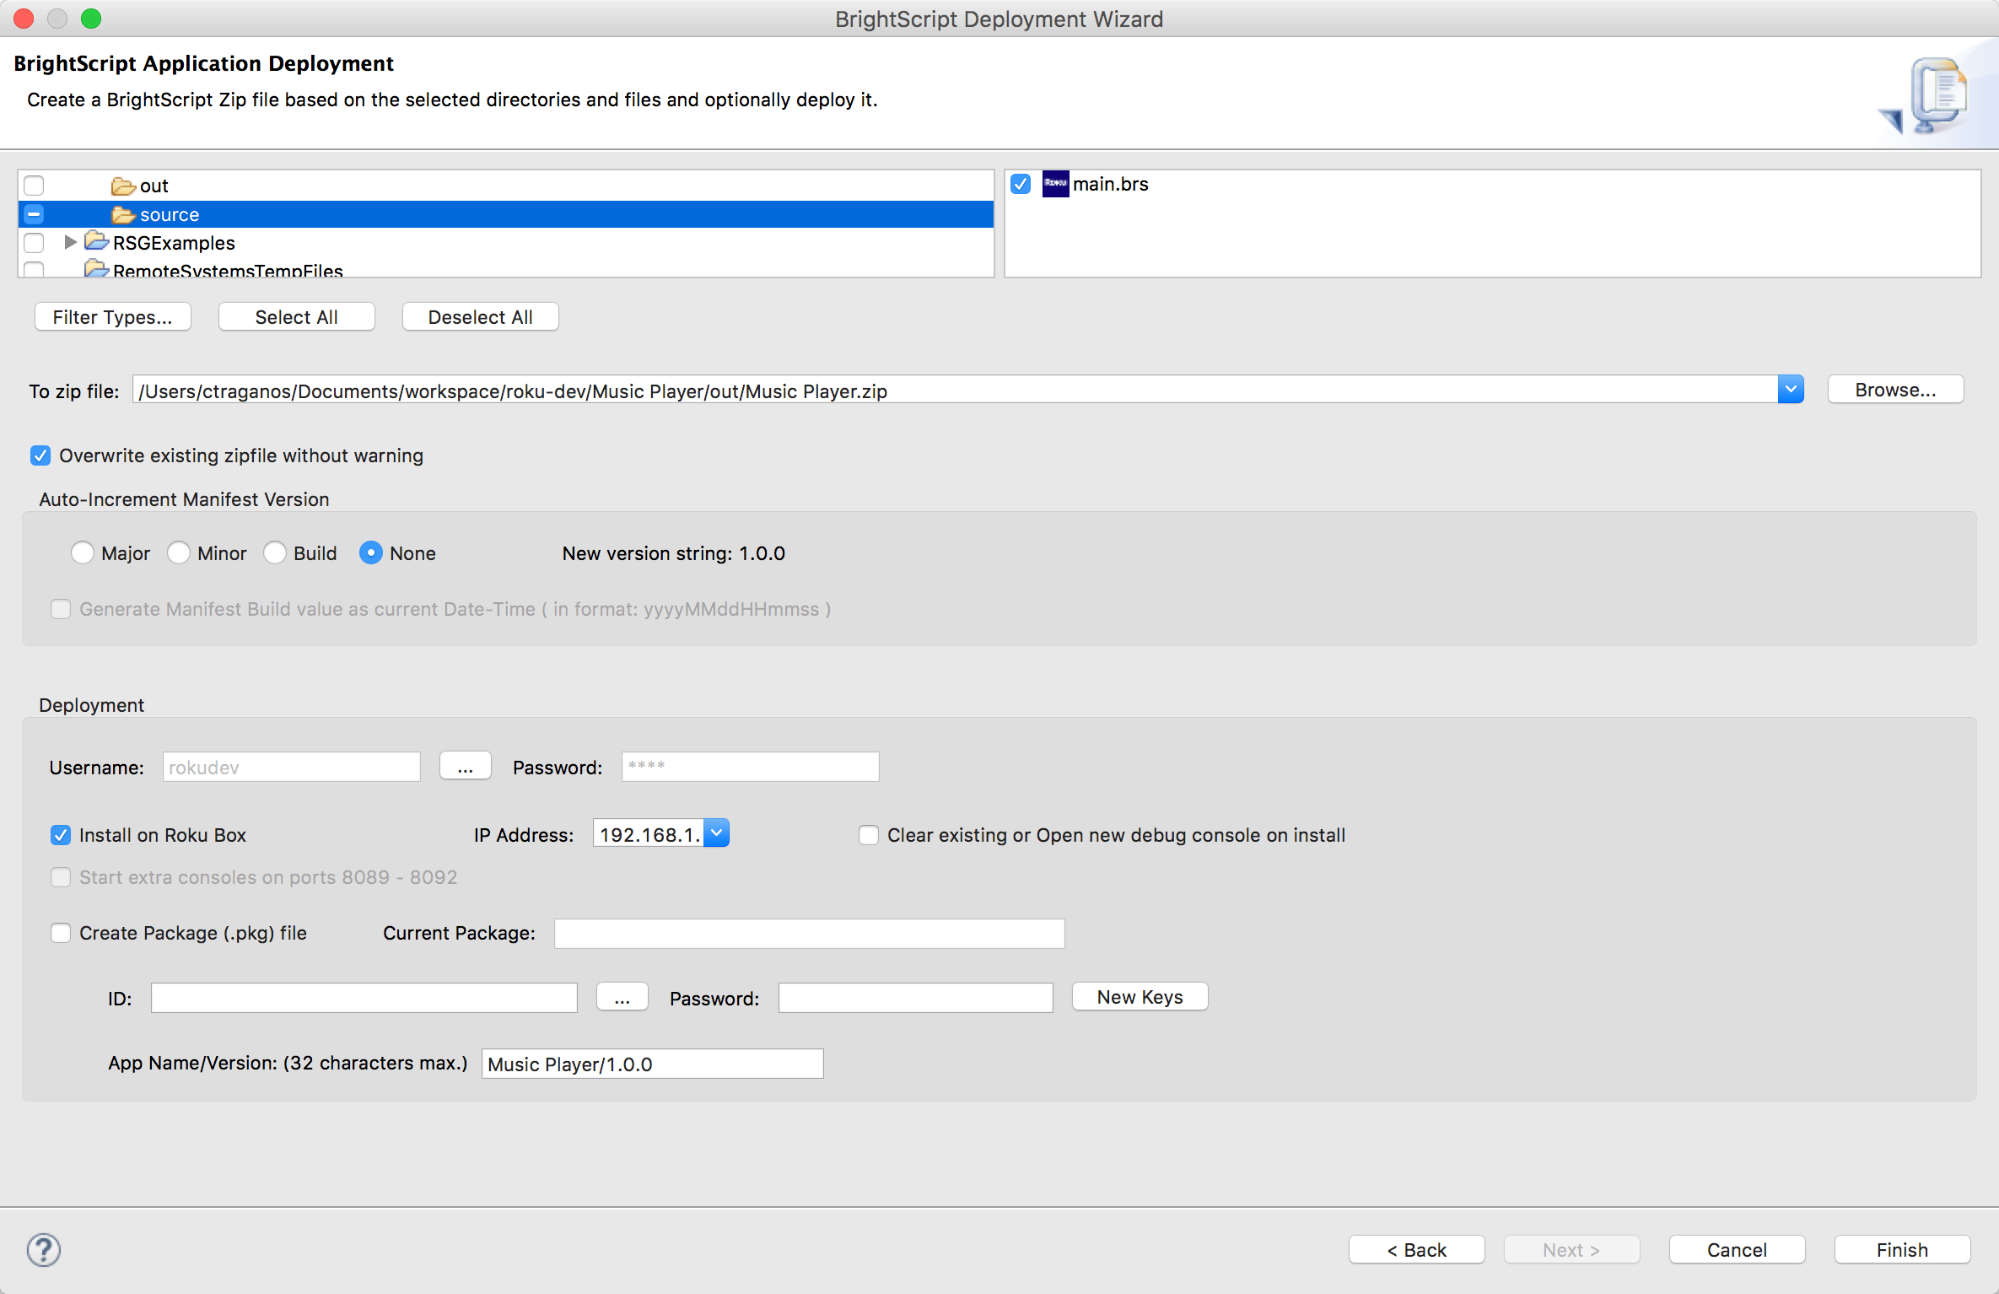Check Clear existing or Open new debug console
1999x1294 pixels.
868,834
